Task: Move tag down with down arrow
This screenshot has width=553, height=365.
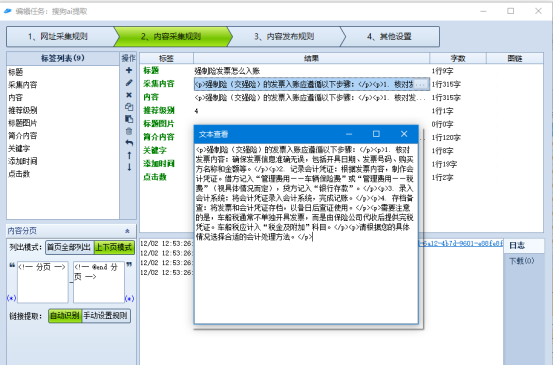Action: tap(129, 167)
